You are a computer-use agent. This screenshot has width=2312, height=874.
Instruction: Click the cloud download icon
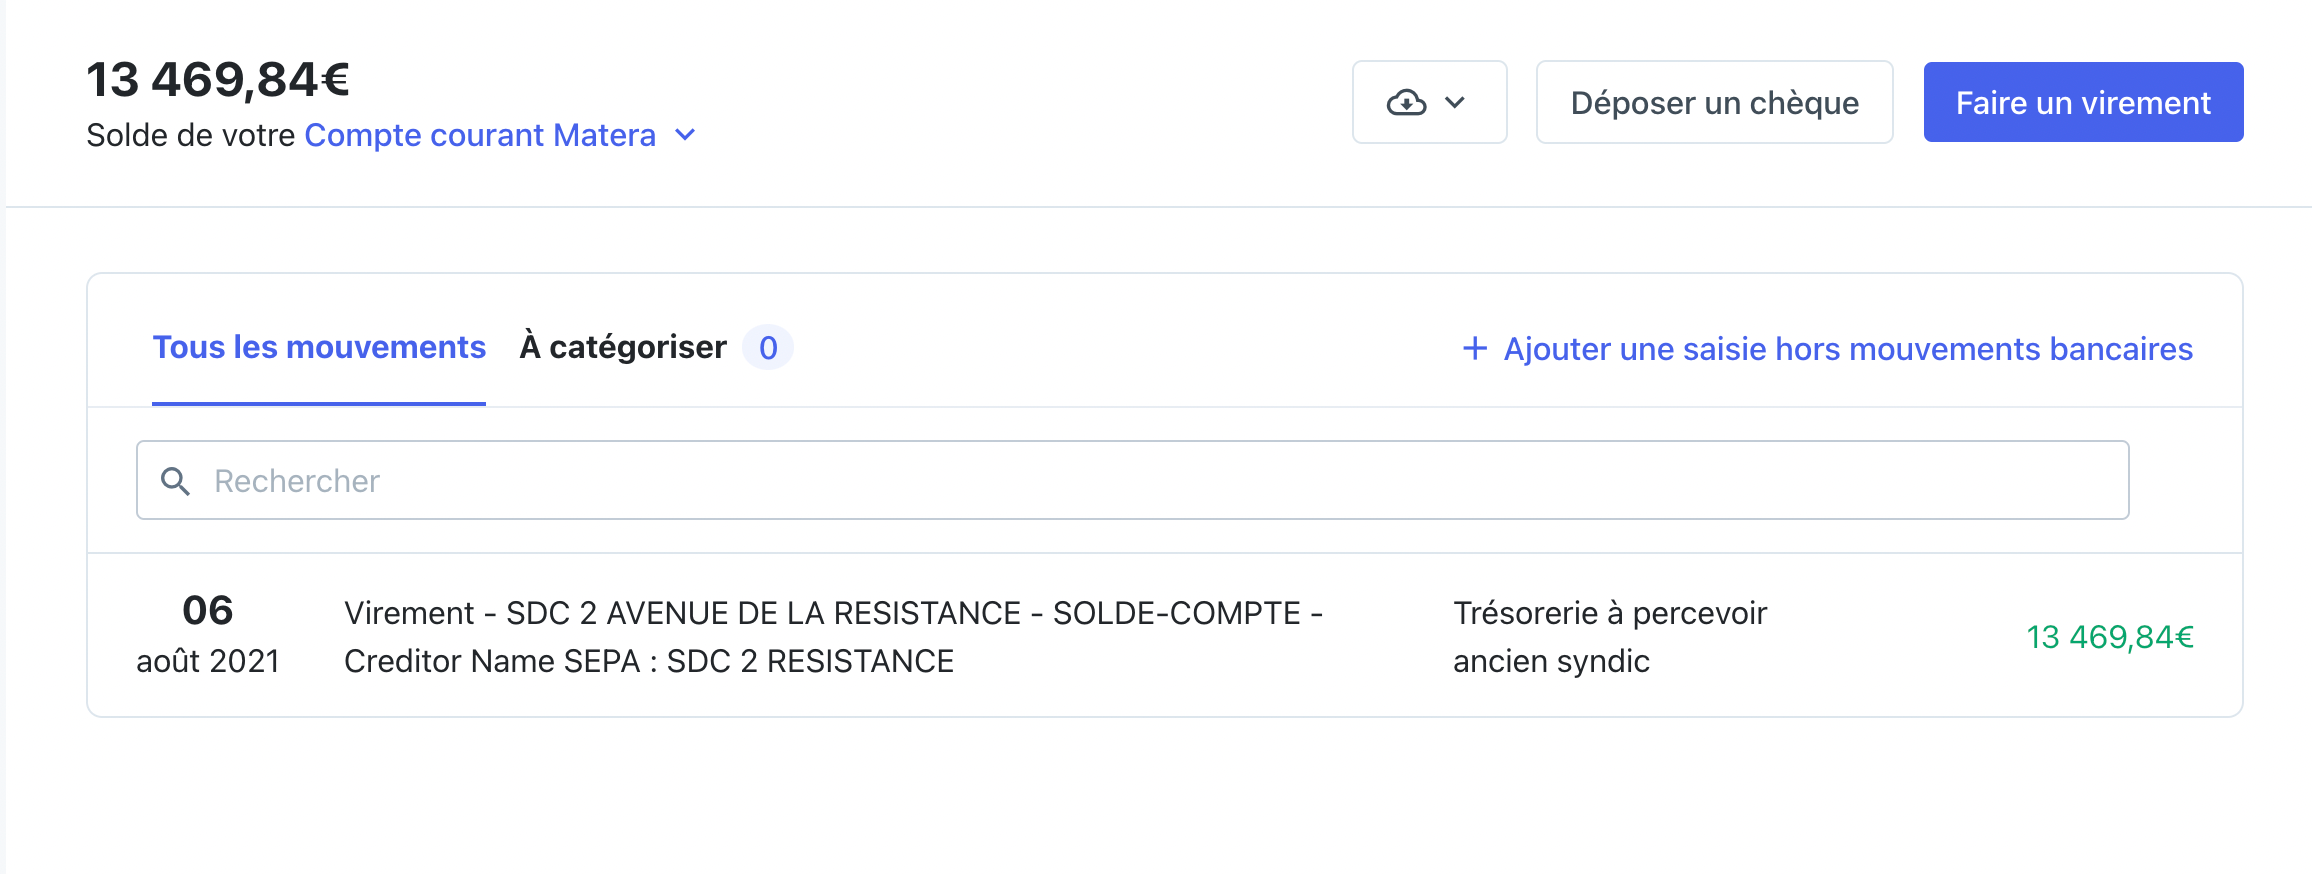(1406, 103)
